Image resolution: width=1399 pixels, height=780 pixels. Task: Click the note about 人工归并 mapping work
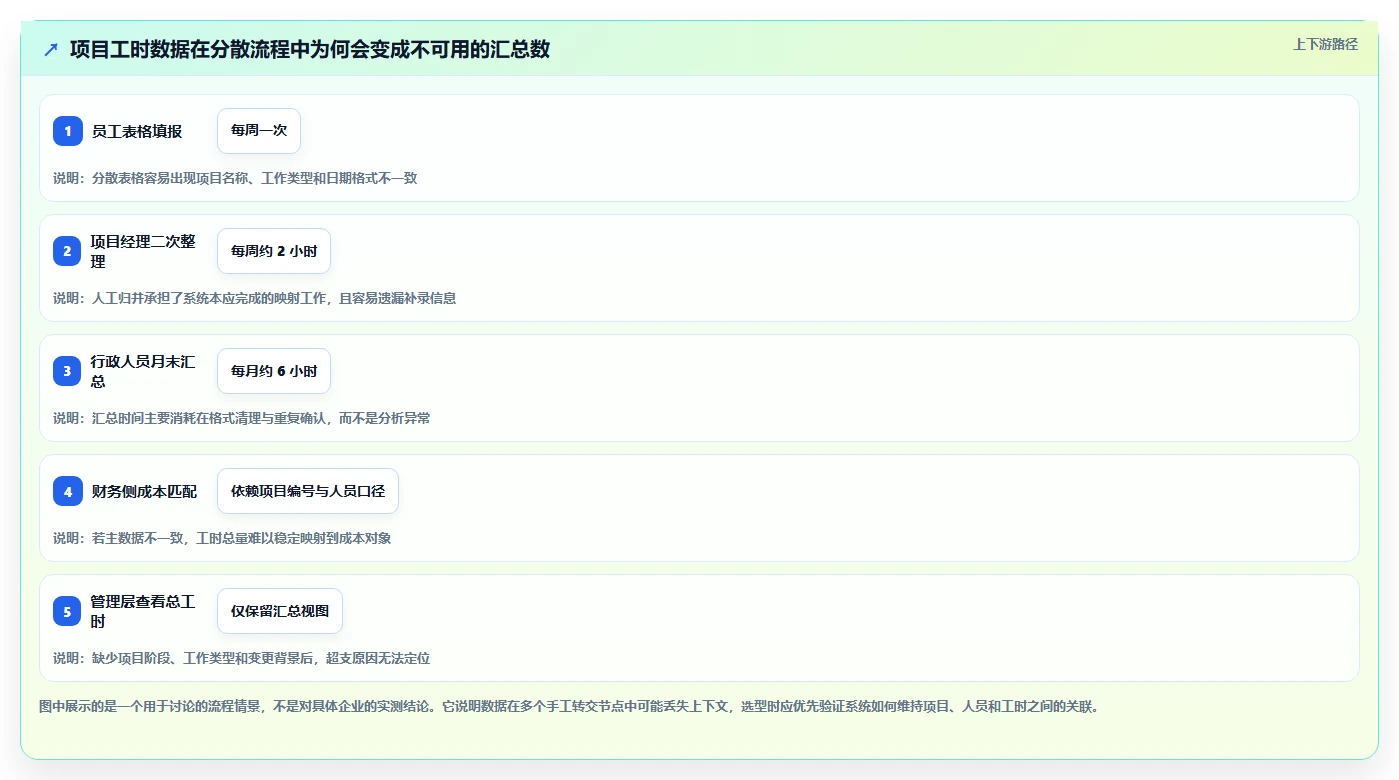click(255, 298)
